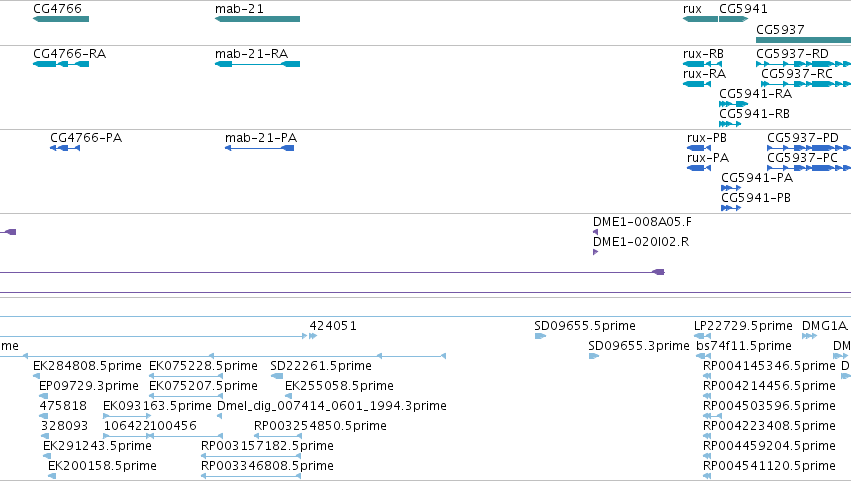Select EK075207.5prime EST
851x481 pixels.
point(186,396)
